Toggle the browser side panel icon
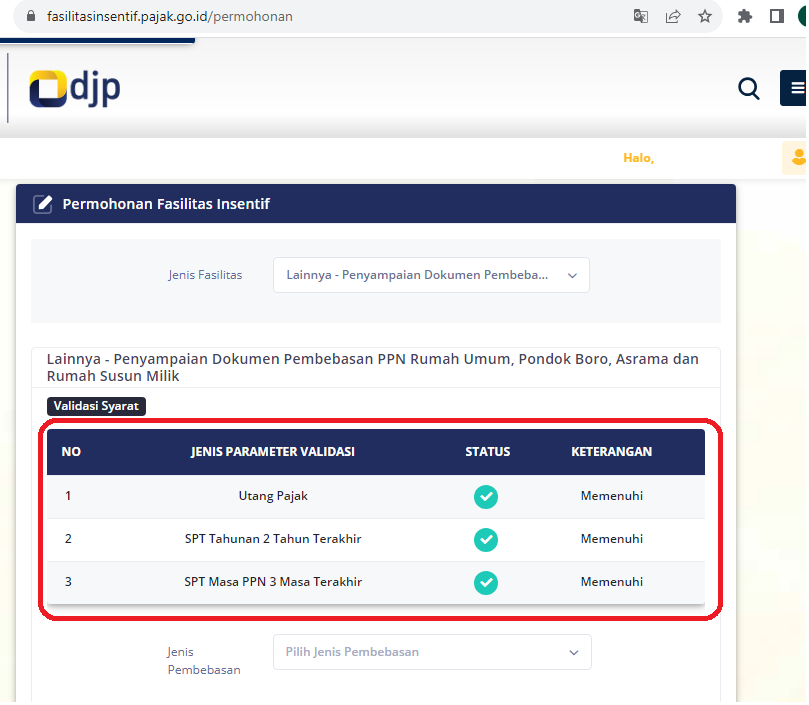Viewport: 809px width, 705px height. coord(776,16)
